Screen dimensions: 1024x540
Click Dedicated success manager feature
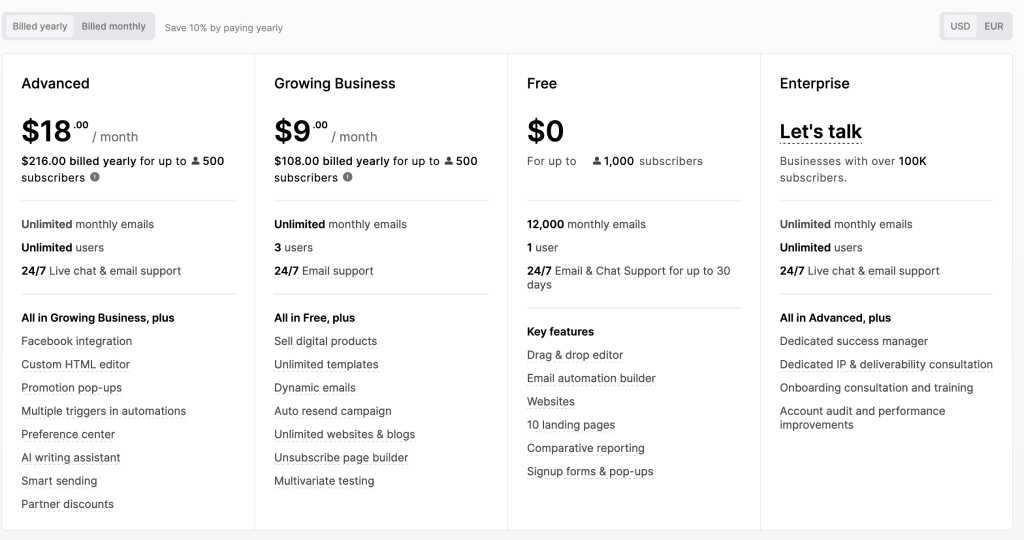point(854,341)
